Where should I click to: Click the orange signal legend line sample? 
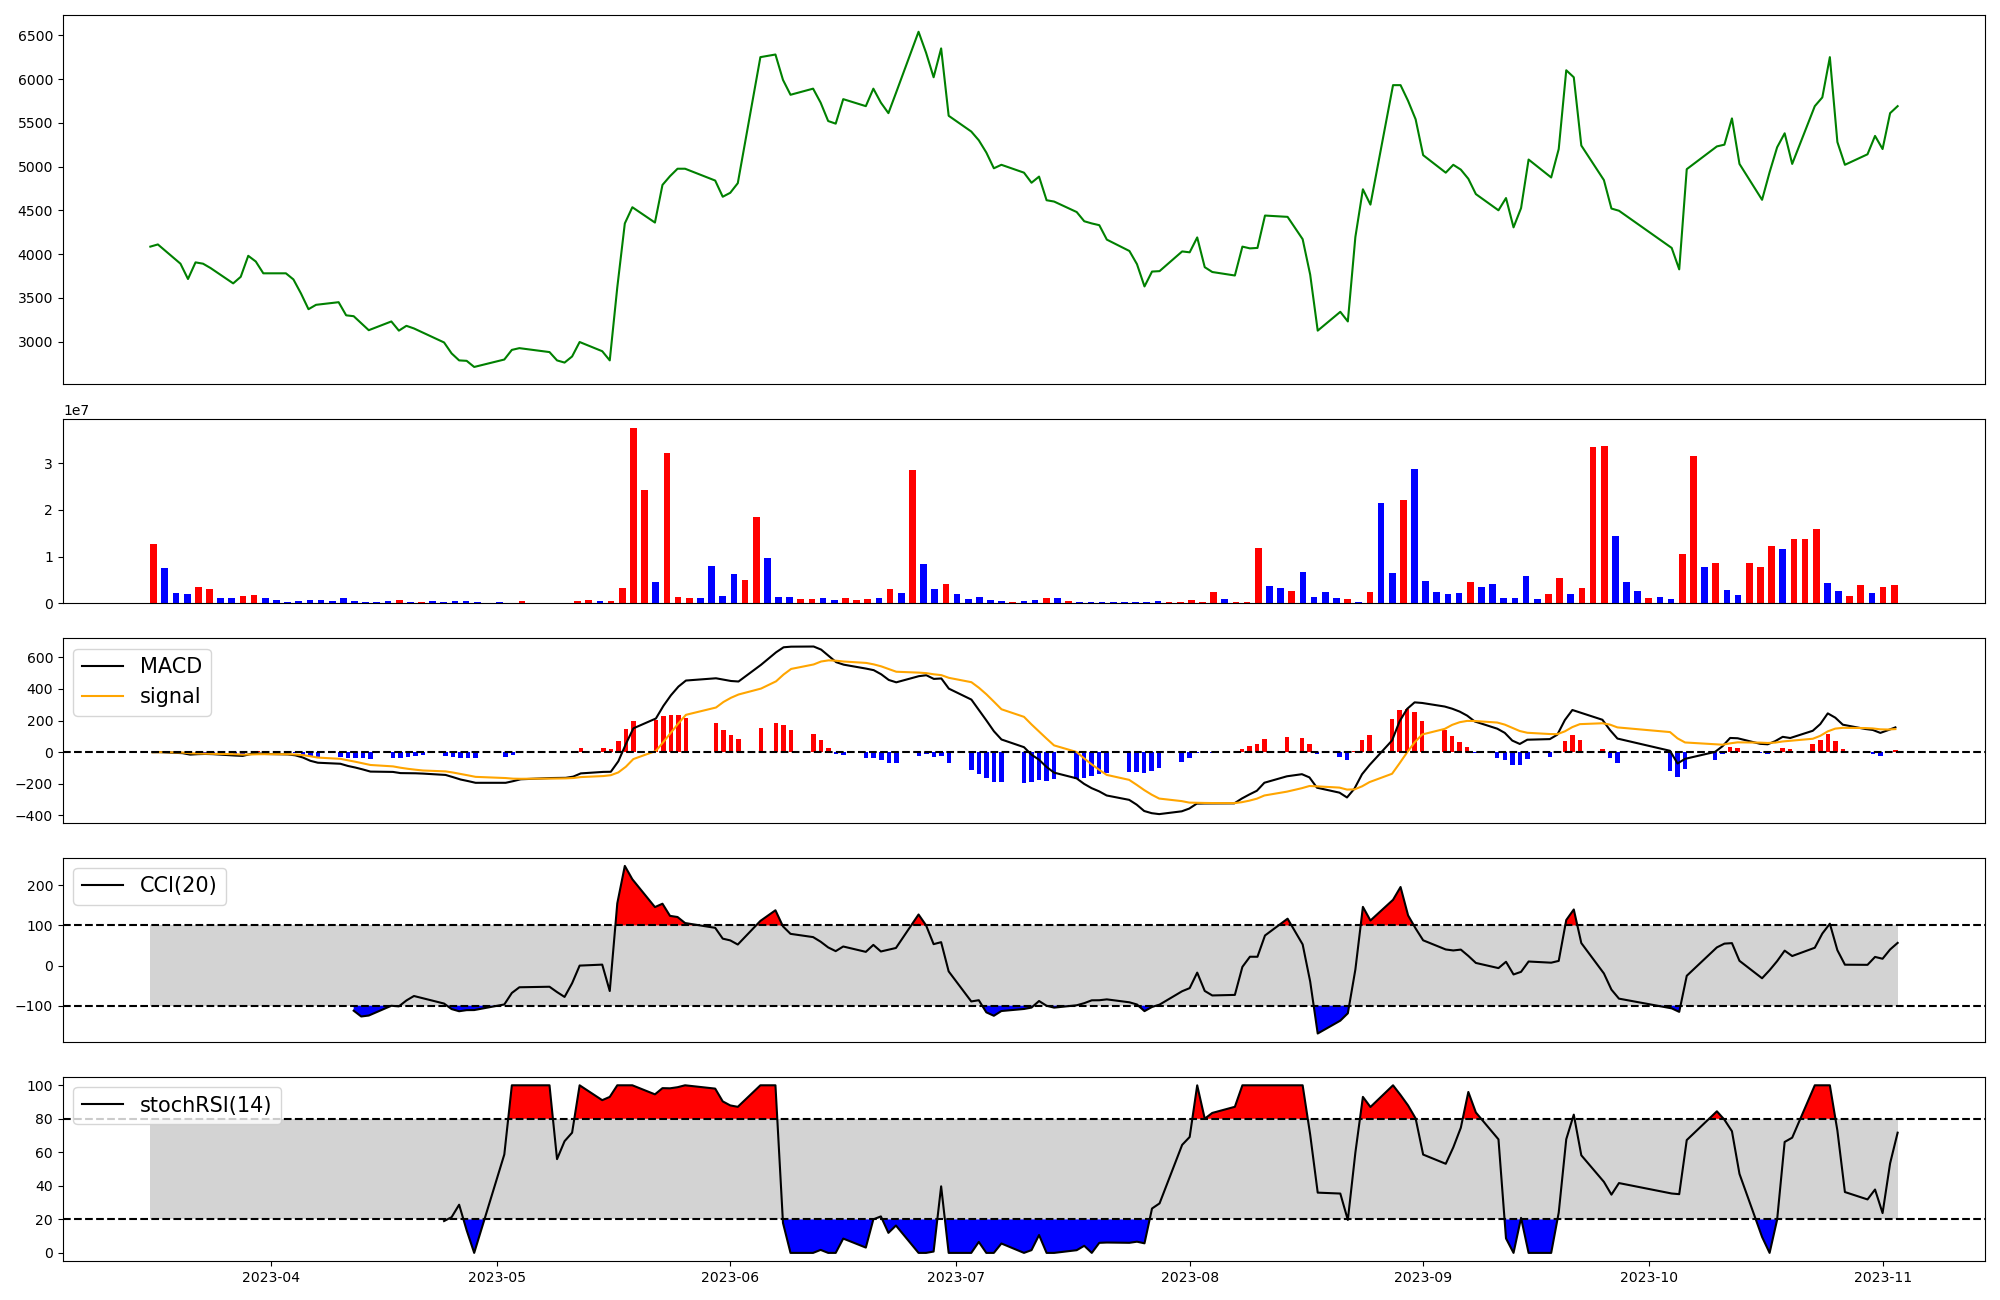coord(103,696)
